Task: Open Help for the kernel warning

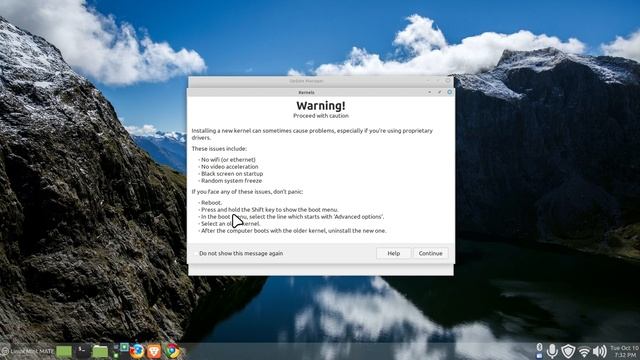Action: click(x=393, y=253)
